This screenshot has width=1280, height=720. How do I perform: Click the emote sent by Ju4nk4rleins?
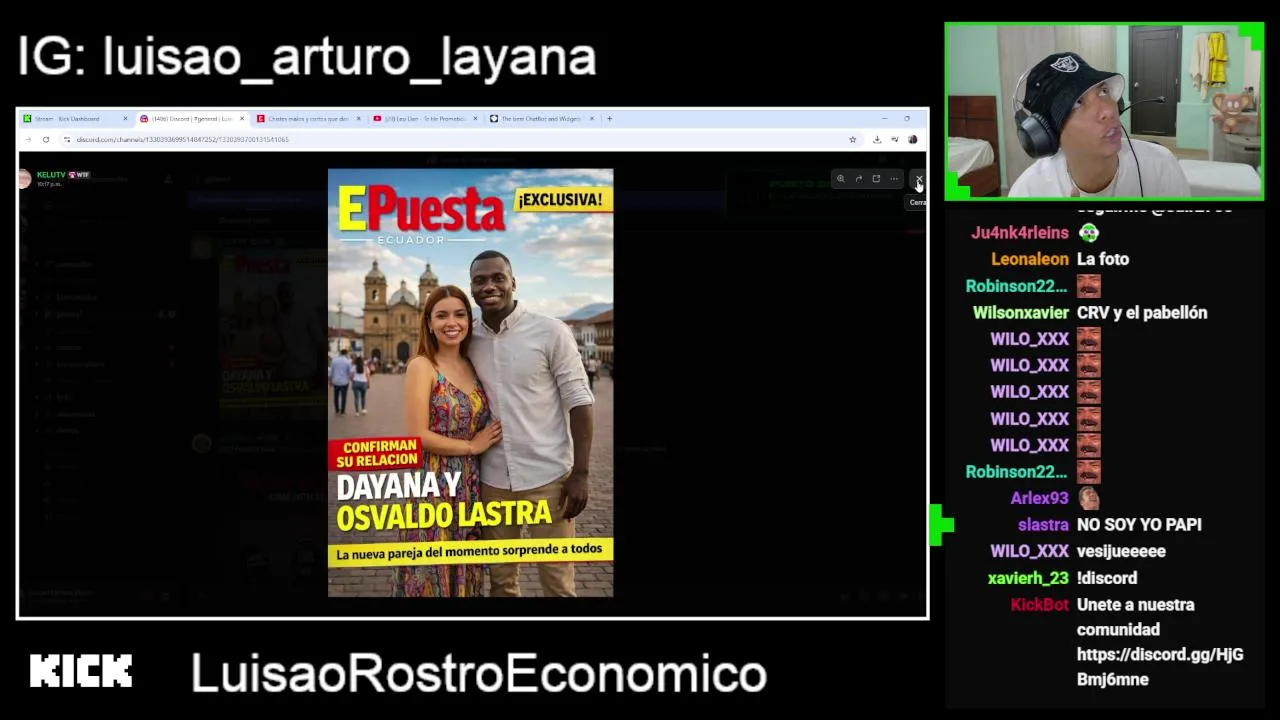(x=1089, y=233)
